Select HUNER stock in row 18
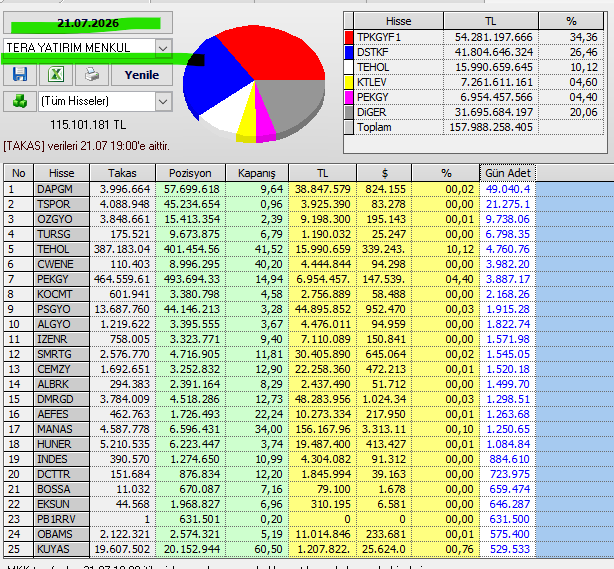 click(x=61, y=444)
